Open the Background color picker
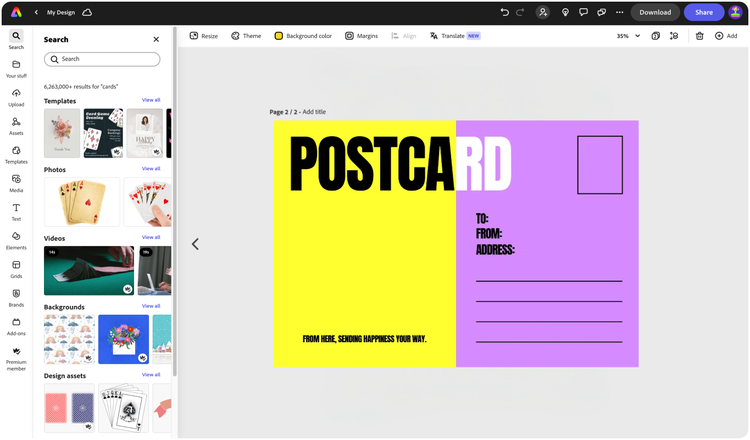Viewport: 750px width, 440px height. pos(303,36)
